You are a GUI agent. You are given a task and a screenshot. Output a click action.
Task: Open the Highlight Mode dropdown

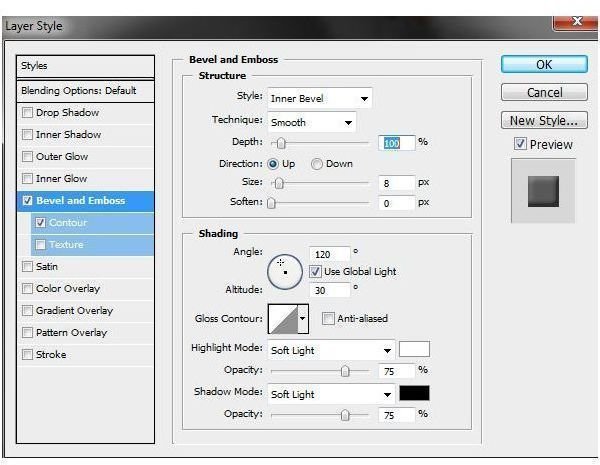[x=331, y=350]
